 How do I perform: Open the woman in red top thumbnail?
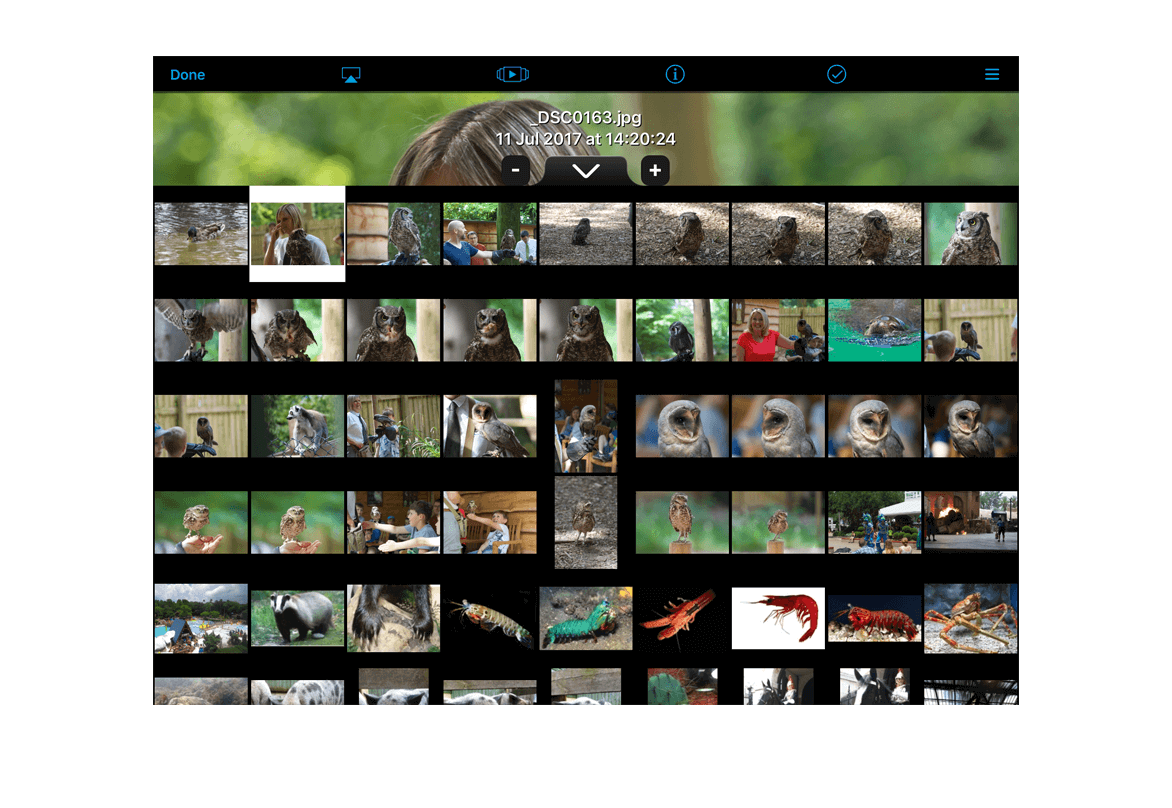point(778,330)
